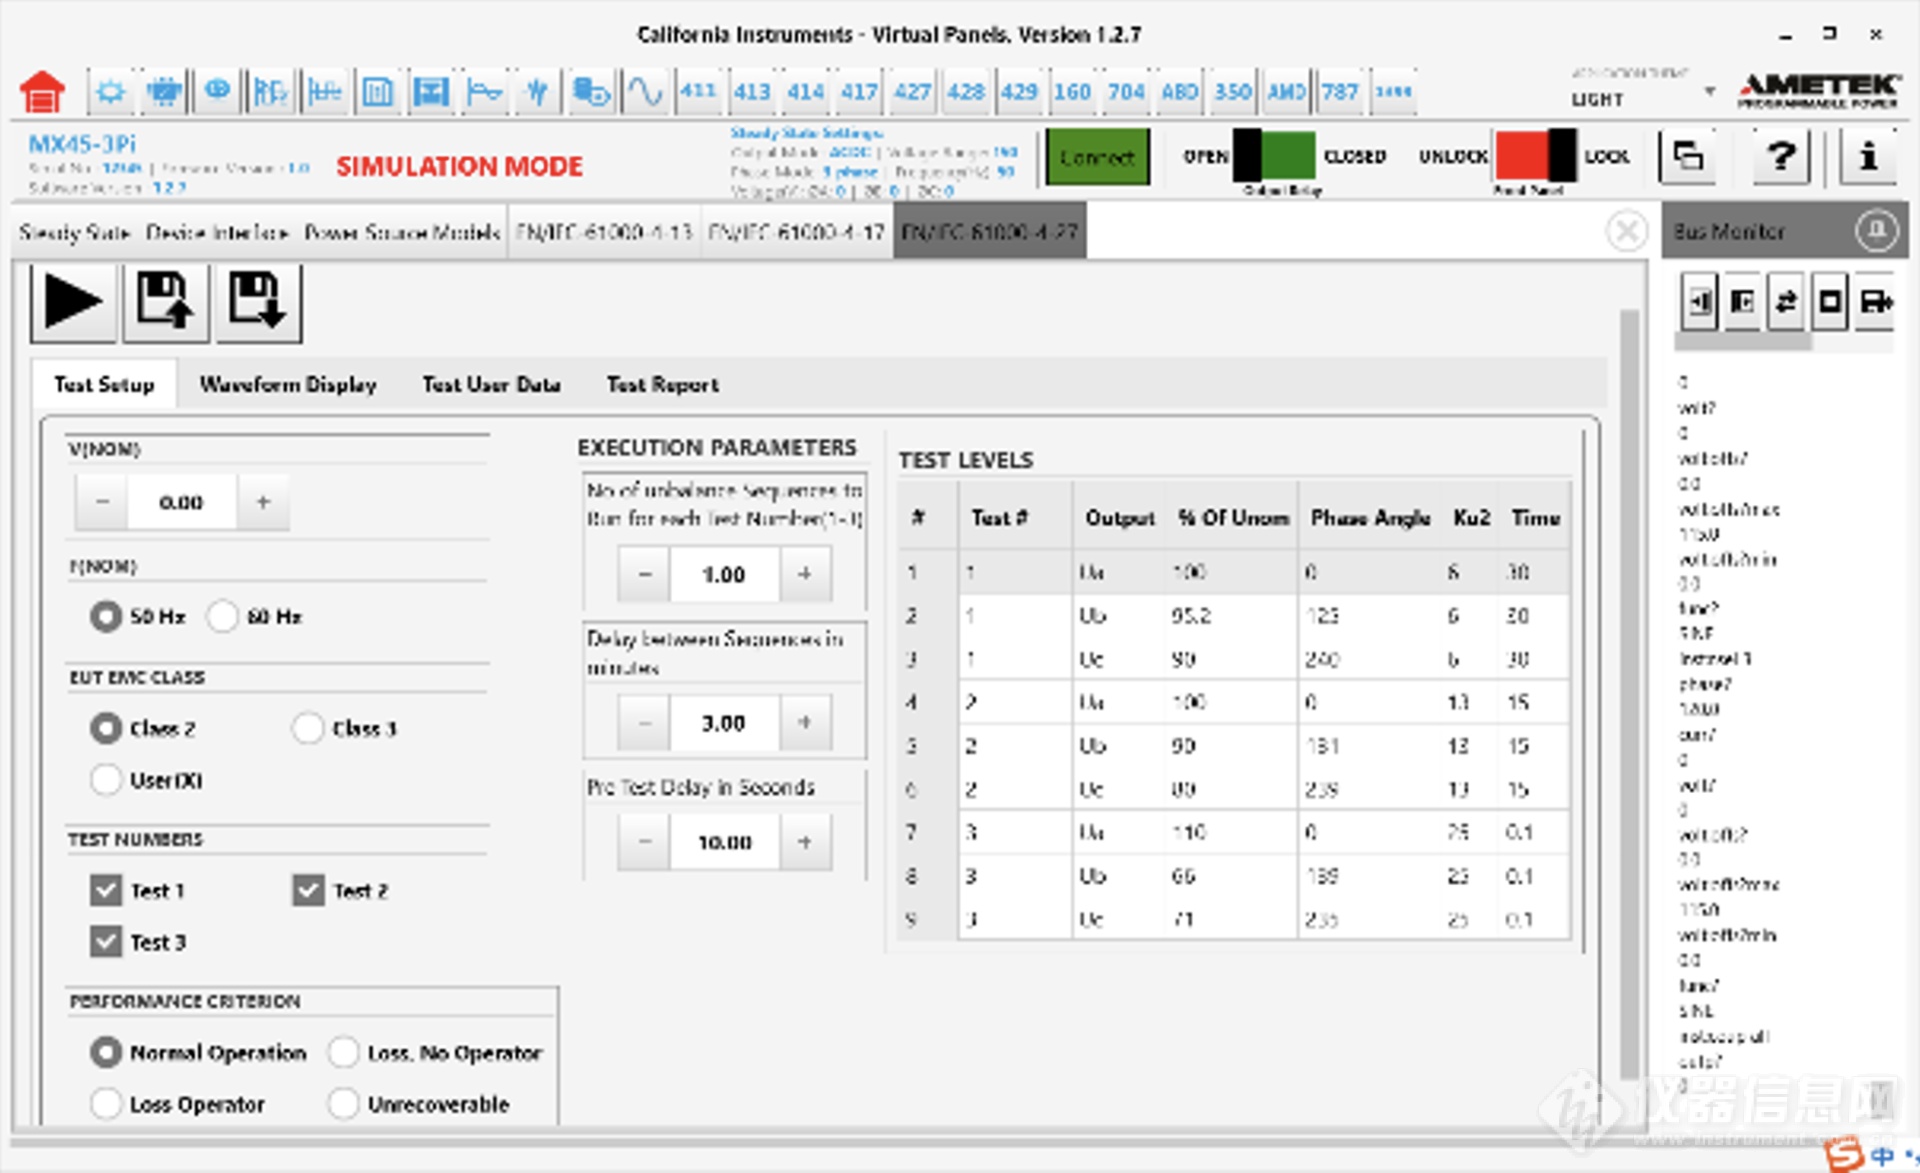The image size is (1920, 1173).
Task: Click the green Connect button
Action: (x=1097, y=157)
